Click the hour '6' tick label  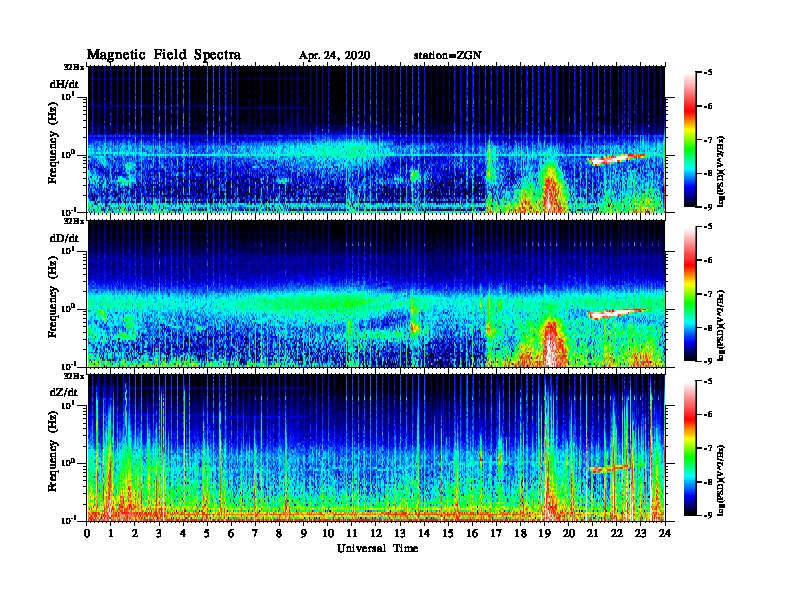pos(231,533)
